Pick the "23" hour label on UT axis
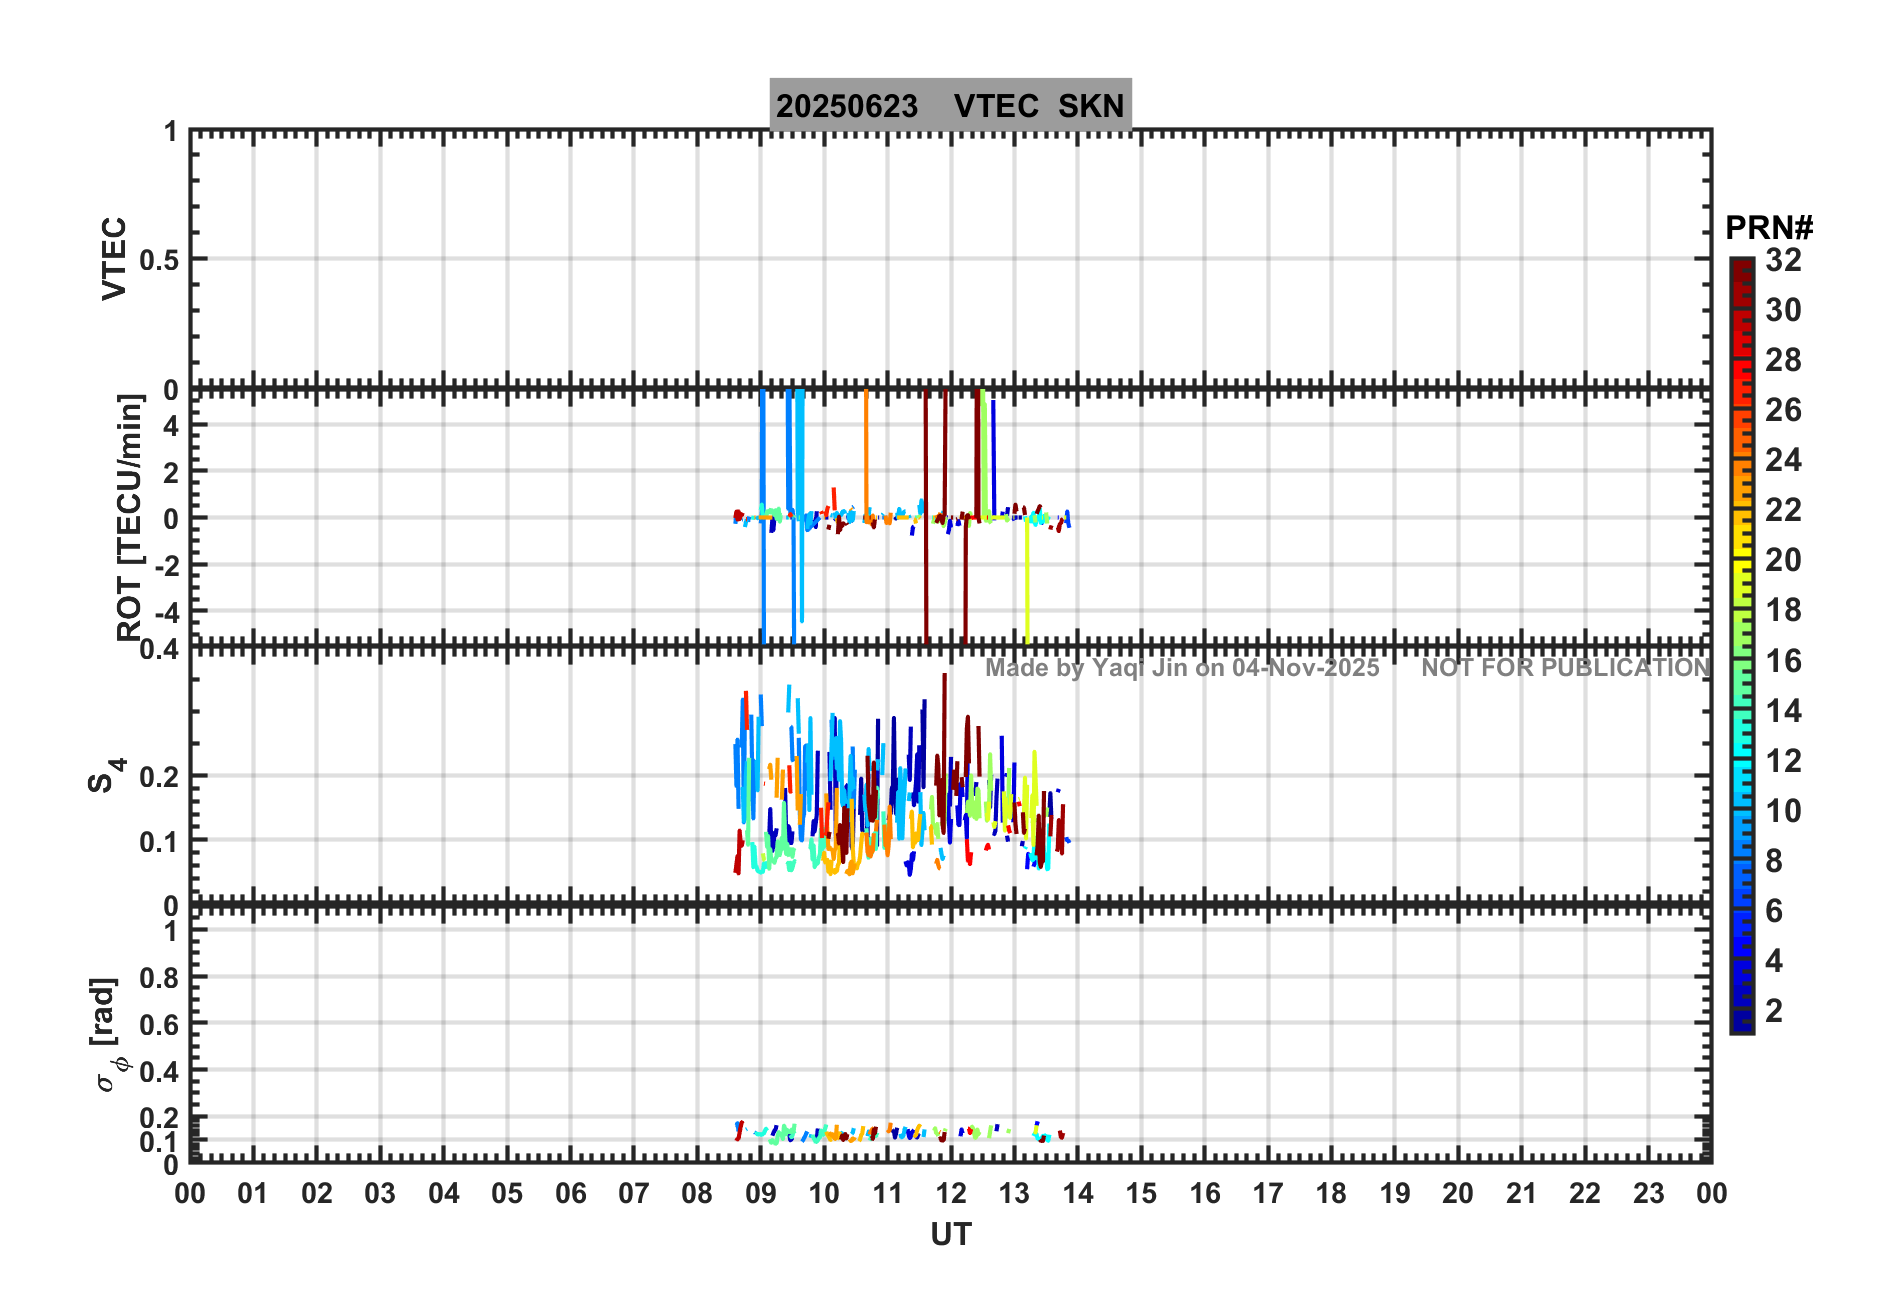Viewport: 1902px width, 1292px height. point(1649,1193)
